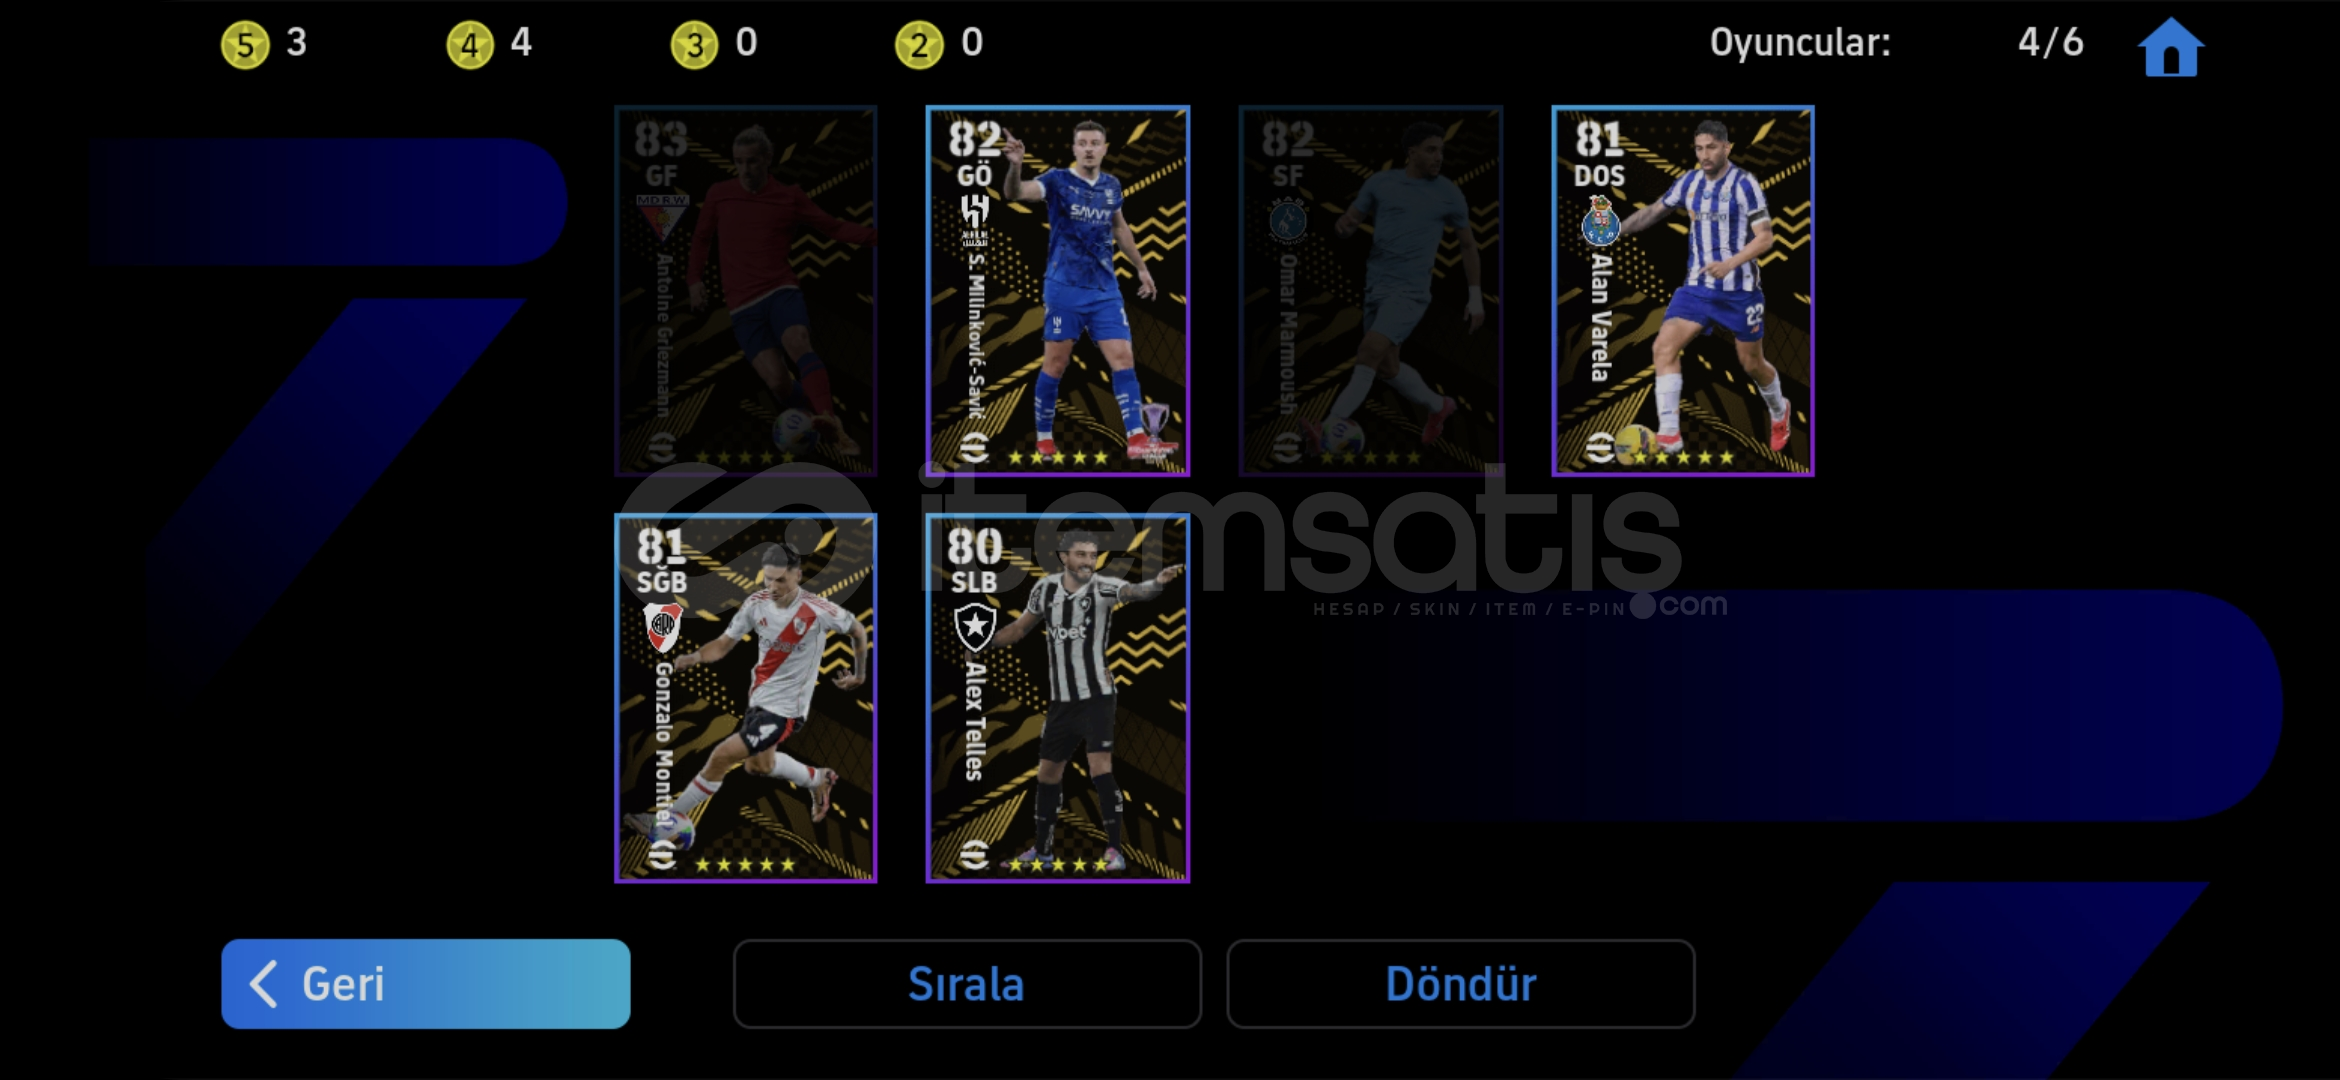Click the Al Hilal logo on Milinković-Savić card
The width and height of the screenshot is (2340, 1080).
pos(975,220)
